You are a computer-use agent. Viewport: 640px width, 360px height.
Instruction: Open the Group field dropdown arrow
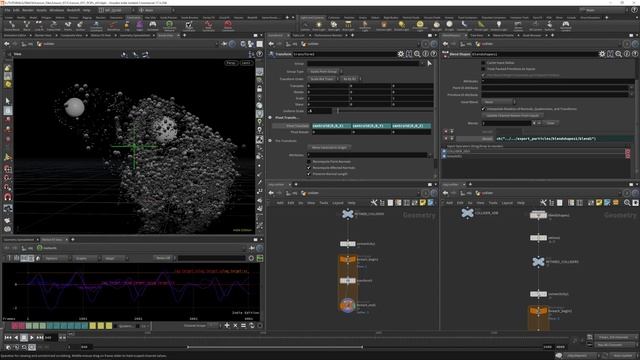tap(422, 63)
